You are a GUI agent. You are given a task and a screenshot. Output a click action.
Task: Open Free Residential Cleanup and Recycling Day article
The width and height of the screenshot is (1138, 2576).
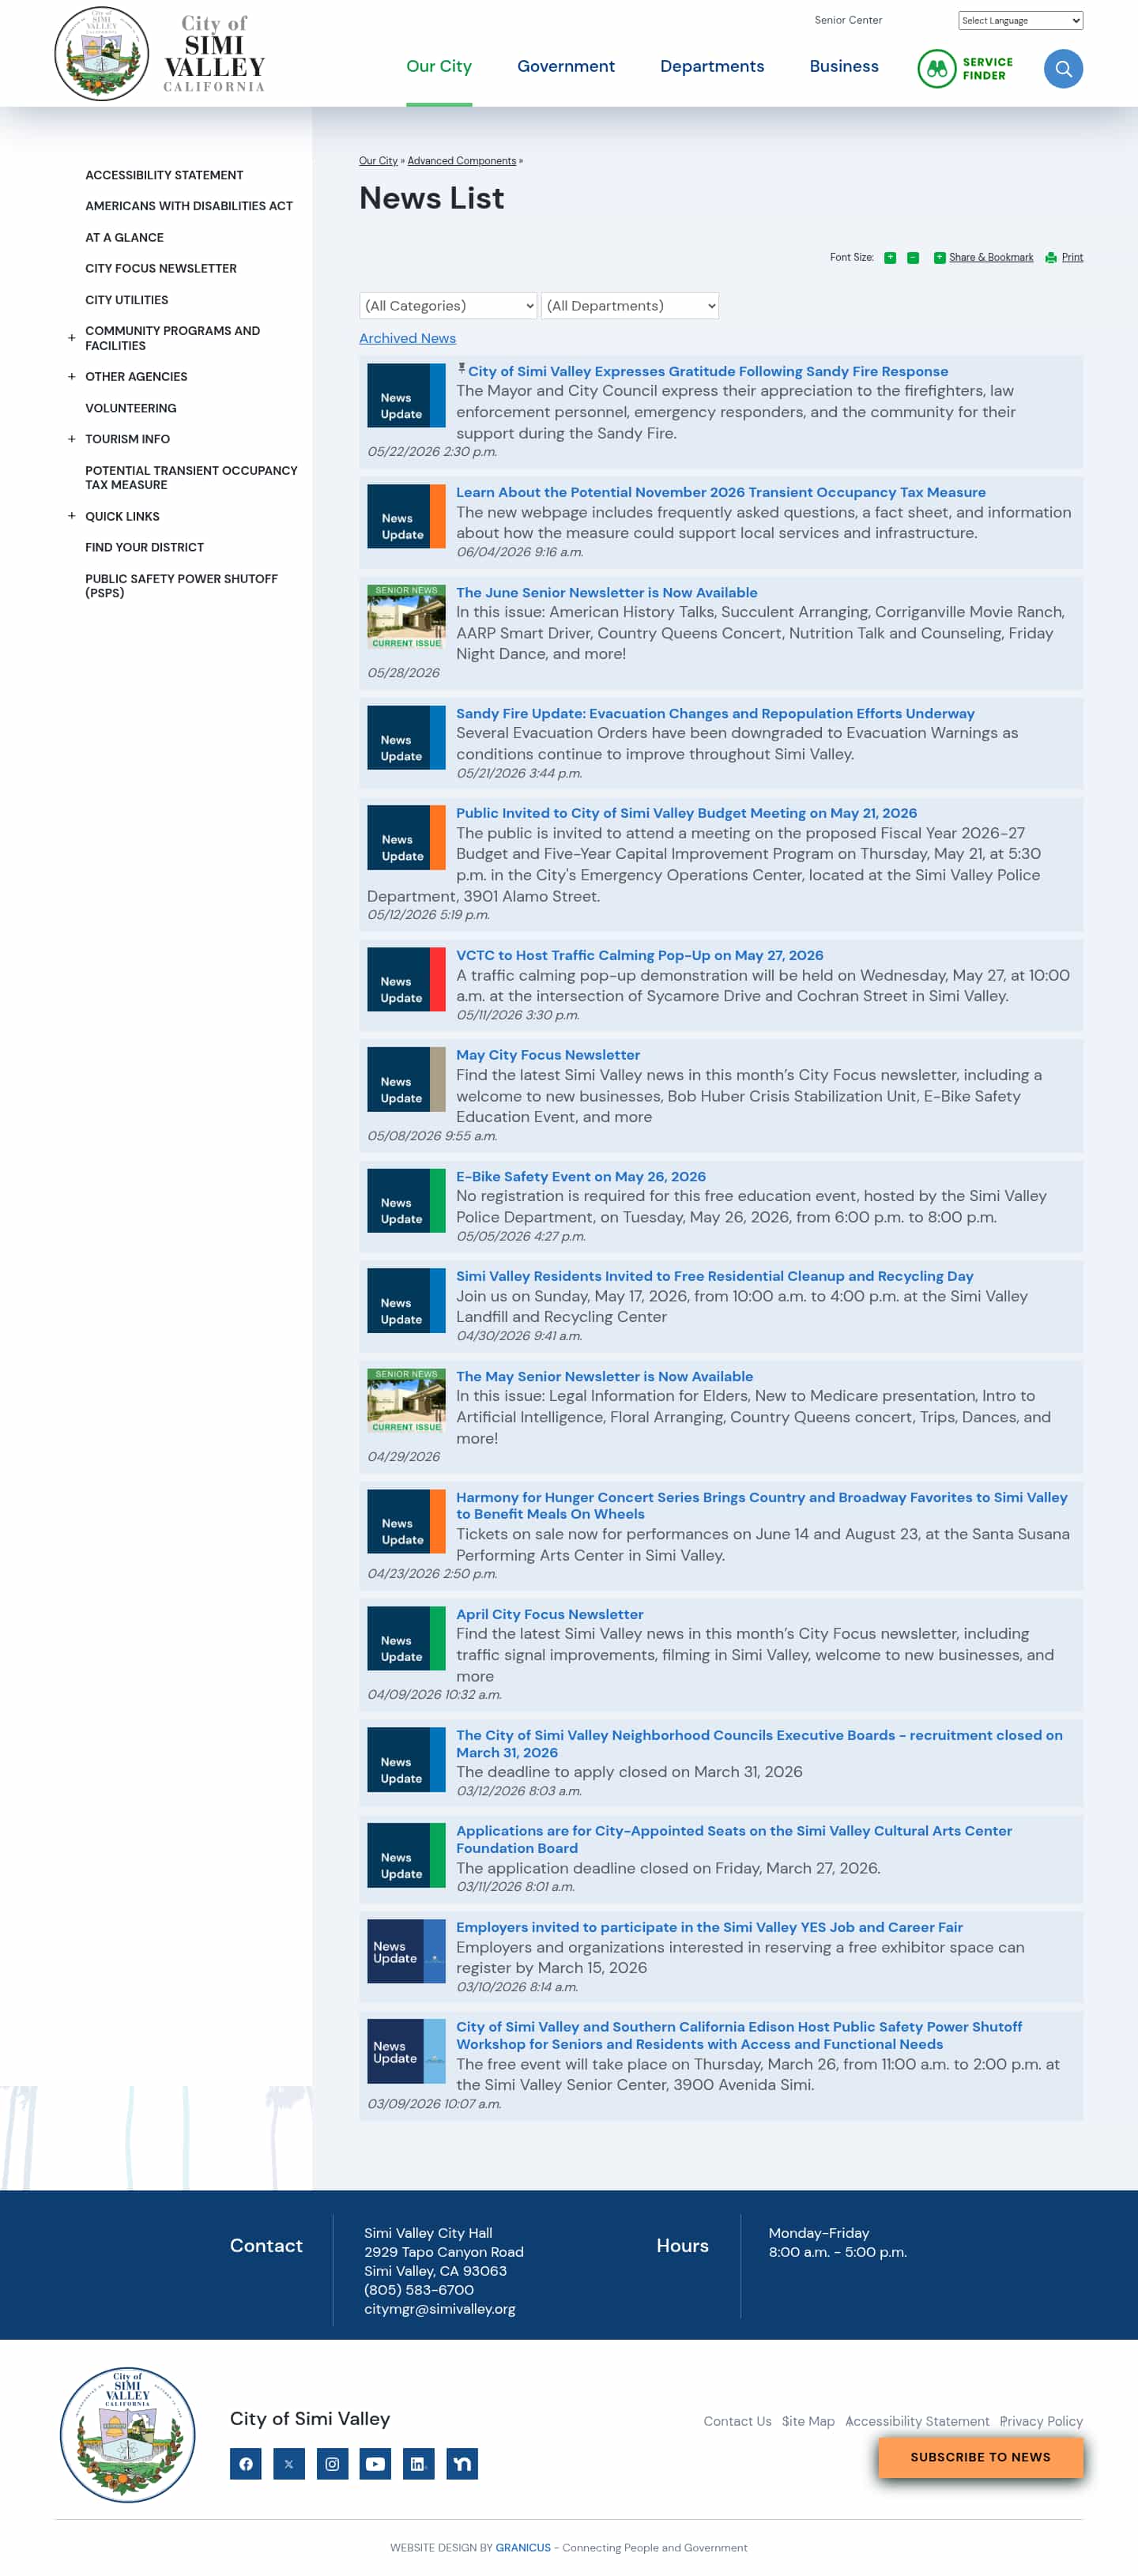(715, 1277)
